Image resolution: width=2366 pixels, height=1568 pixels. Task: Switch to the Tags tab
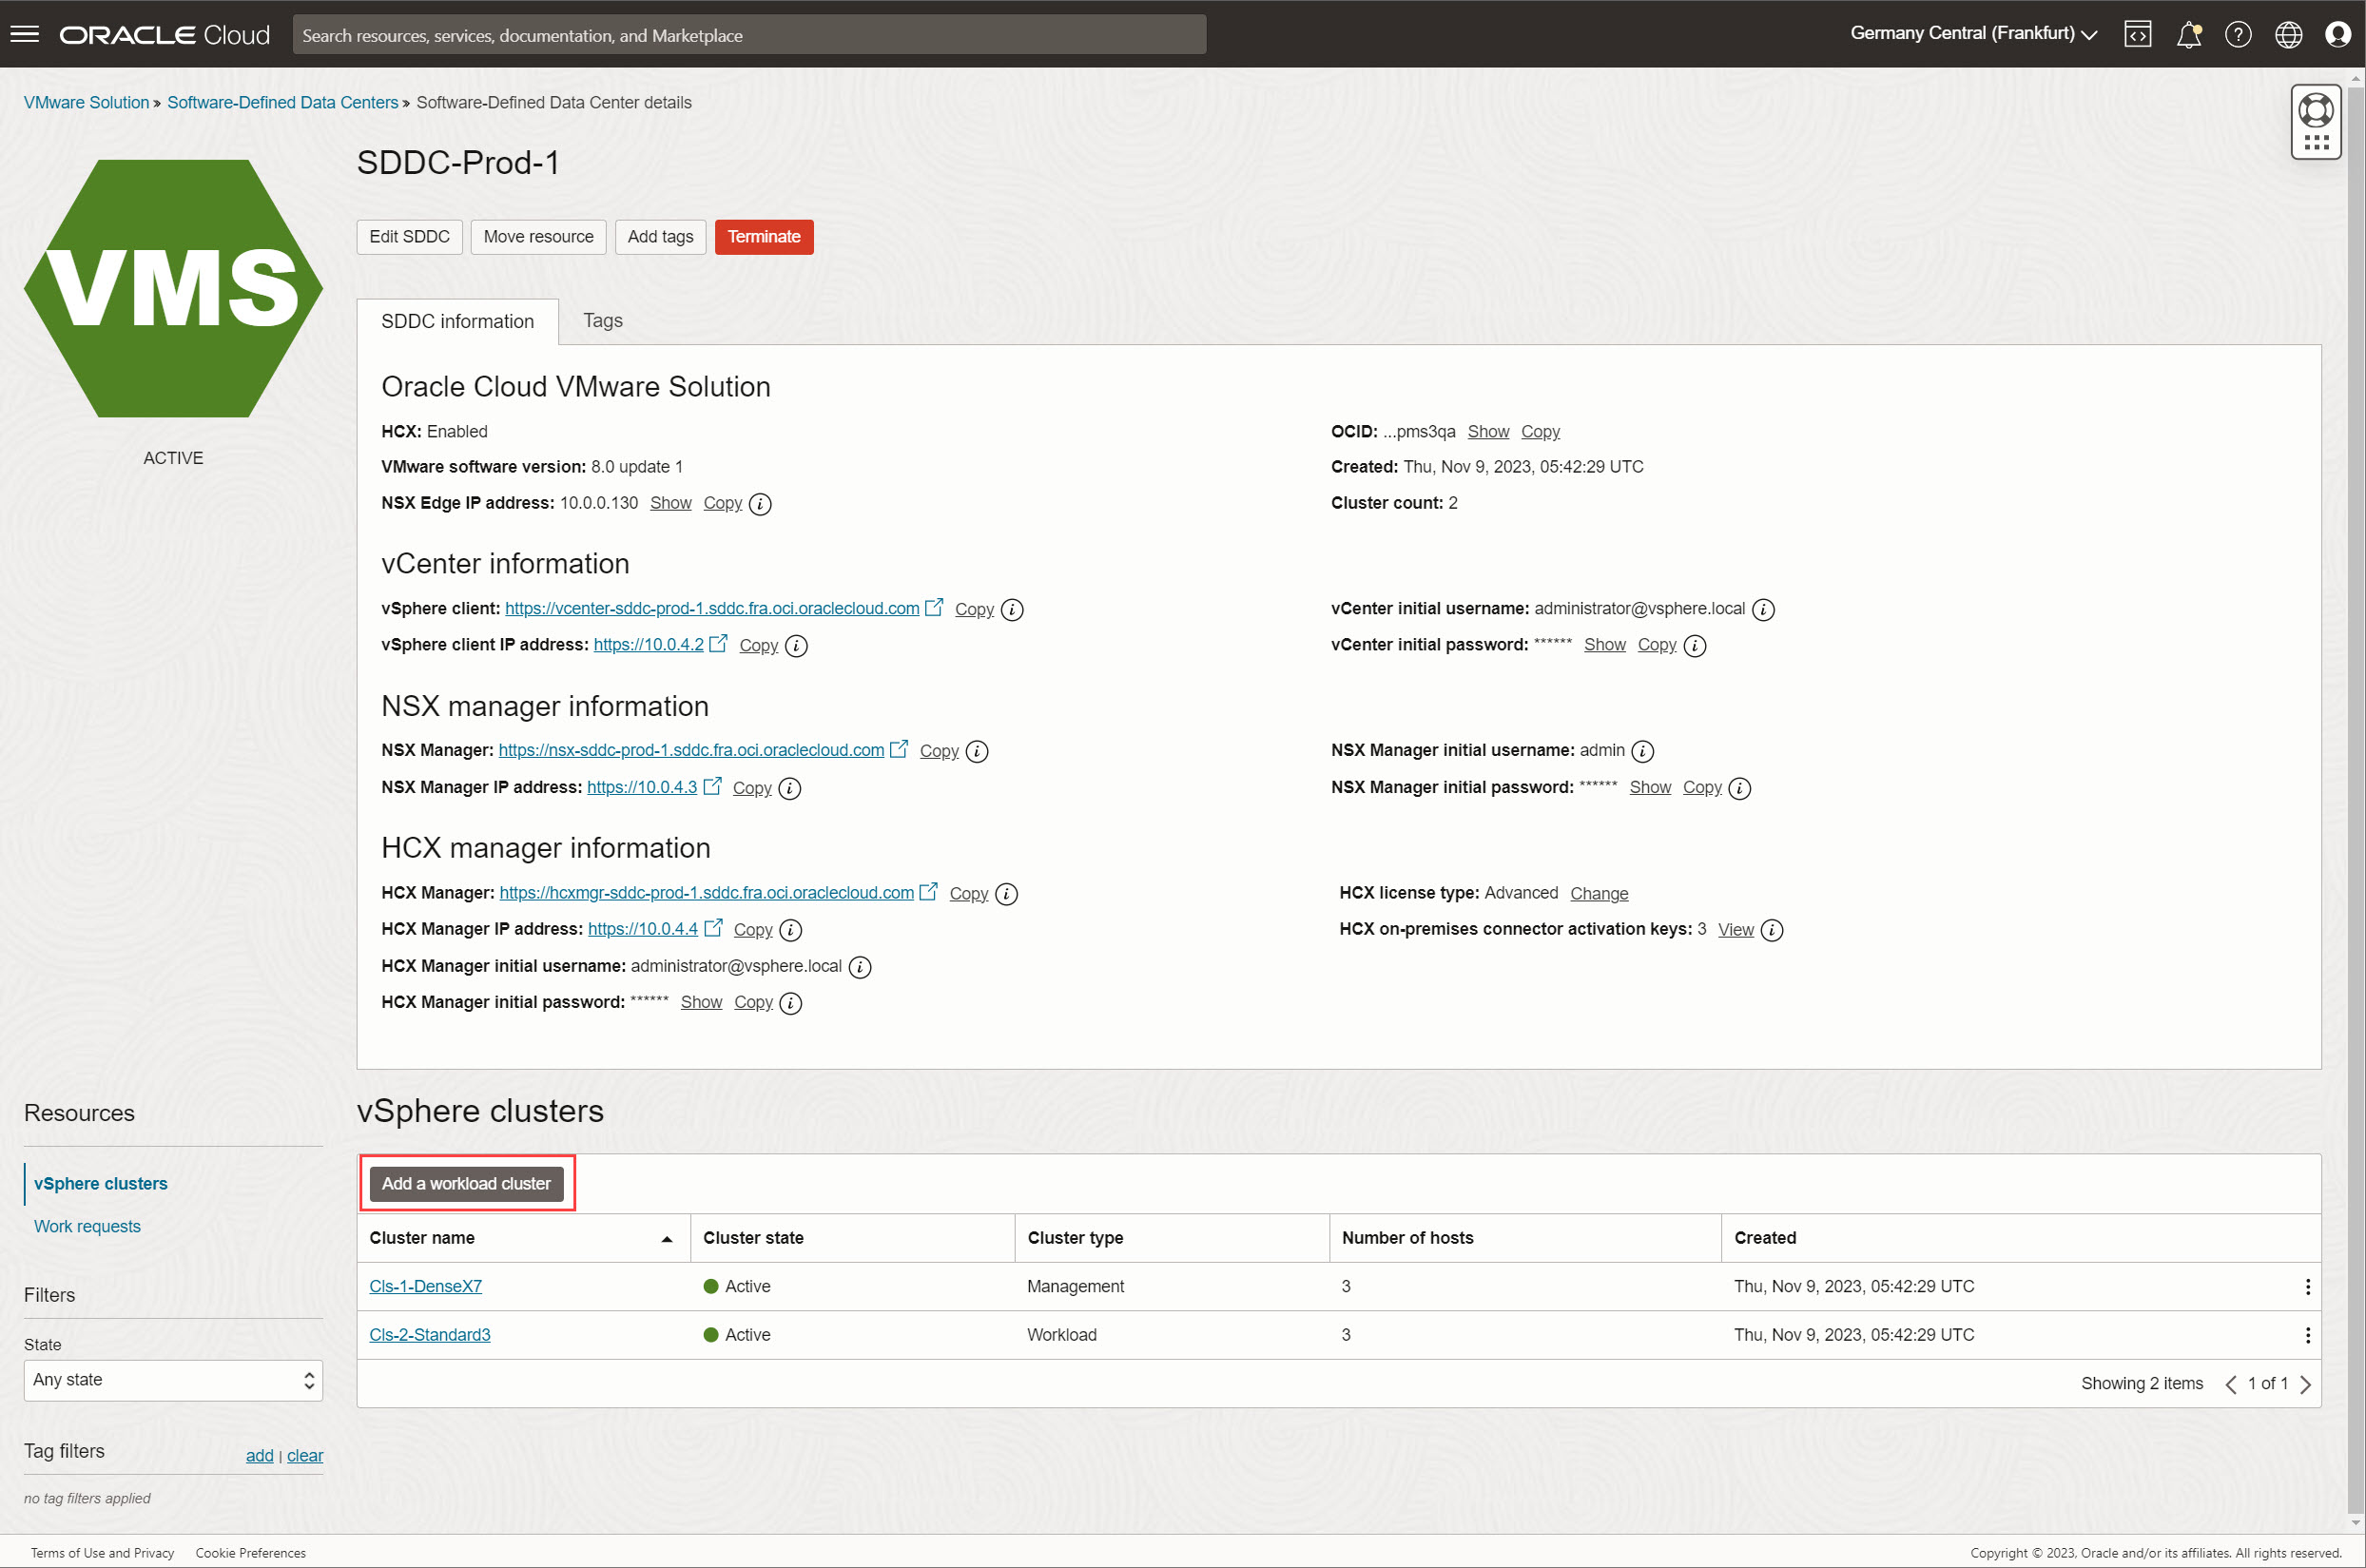click(600, 319)
